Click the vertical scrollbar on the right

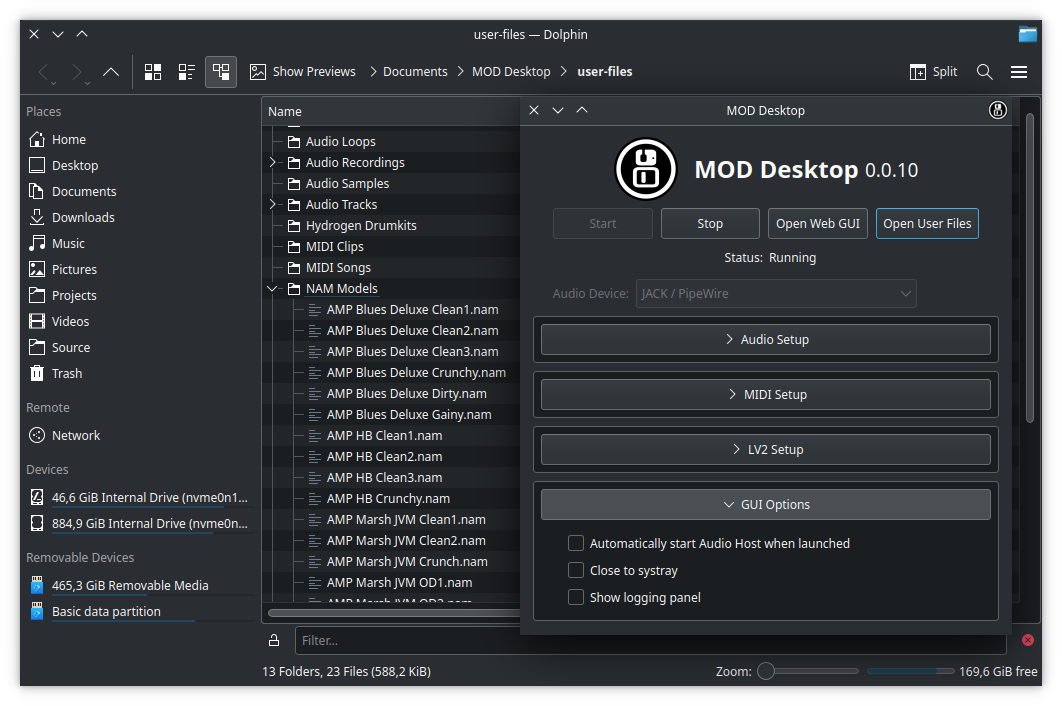click(1030, 268)
